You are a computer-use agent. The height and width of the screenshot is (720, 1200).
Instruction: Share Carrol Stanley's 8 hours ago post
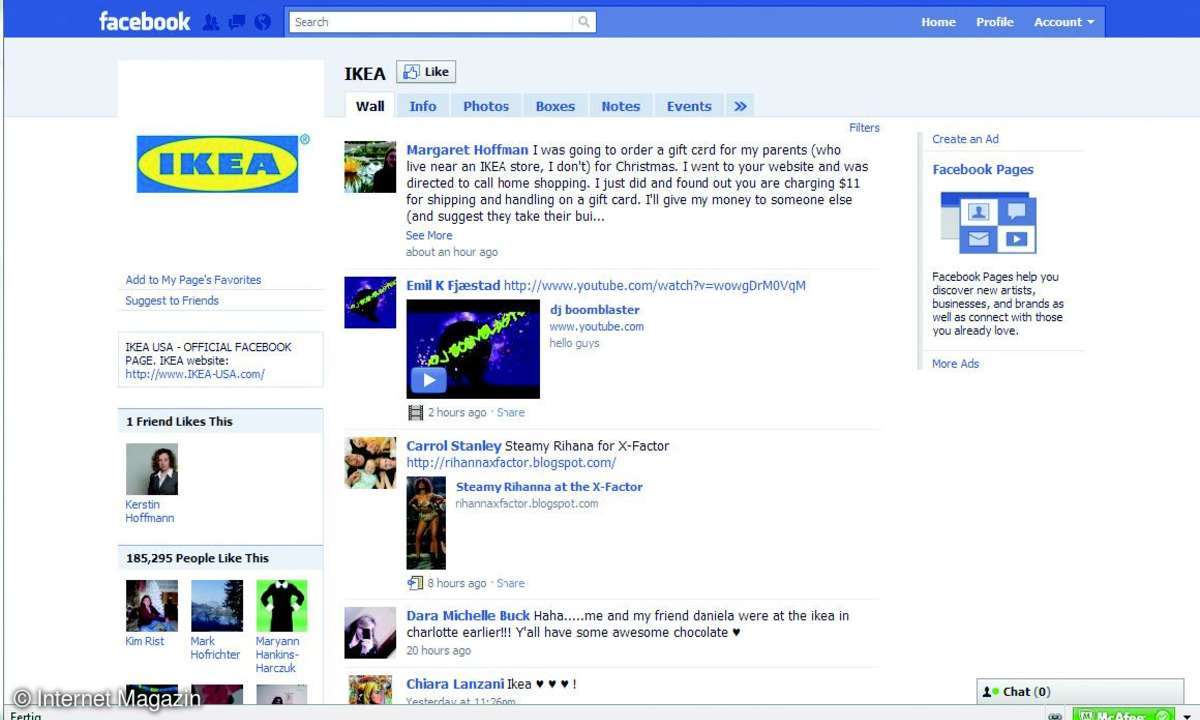(x=510, y=584)
